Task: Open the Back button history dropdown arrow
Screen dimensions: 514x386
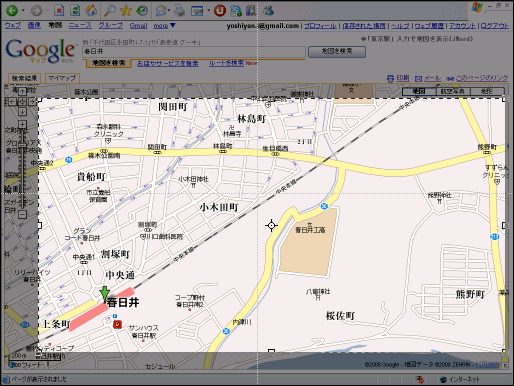Action: point(23,11)
